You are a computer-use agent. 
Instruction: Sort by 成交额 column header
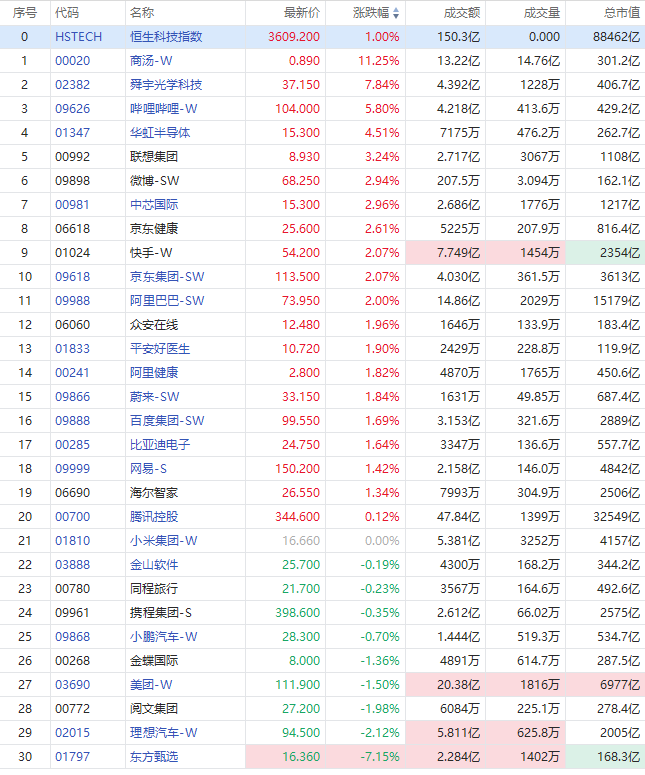click(x=462, y=13)
